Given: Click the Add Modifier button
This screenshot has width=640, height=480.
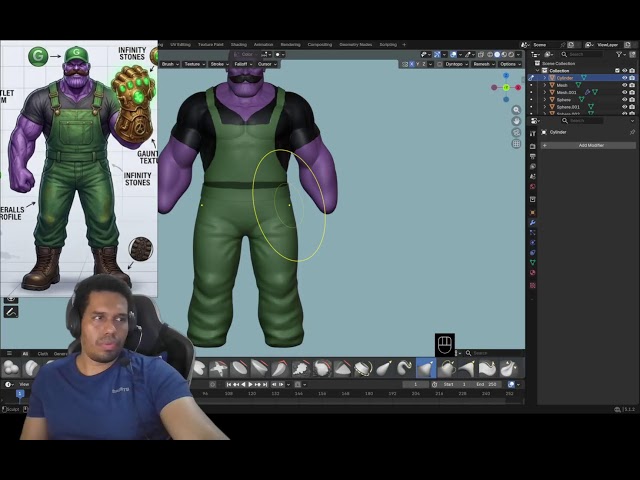Looking at the screenshot, I should coord(588,145).
